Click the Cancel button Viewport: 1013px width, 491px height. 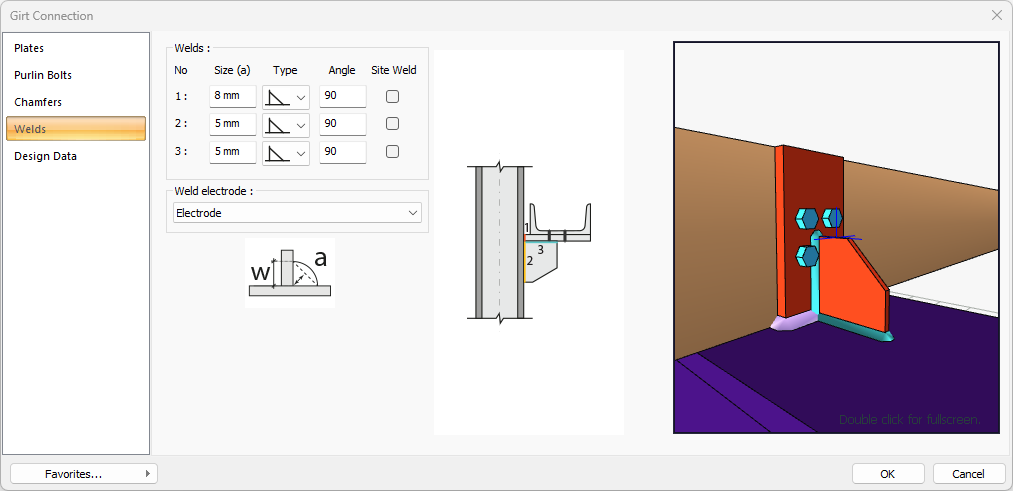click(x=968, y=474)
